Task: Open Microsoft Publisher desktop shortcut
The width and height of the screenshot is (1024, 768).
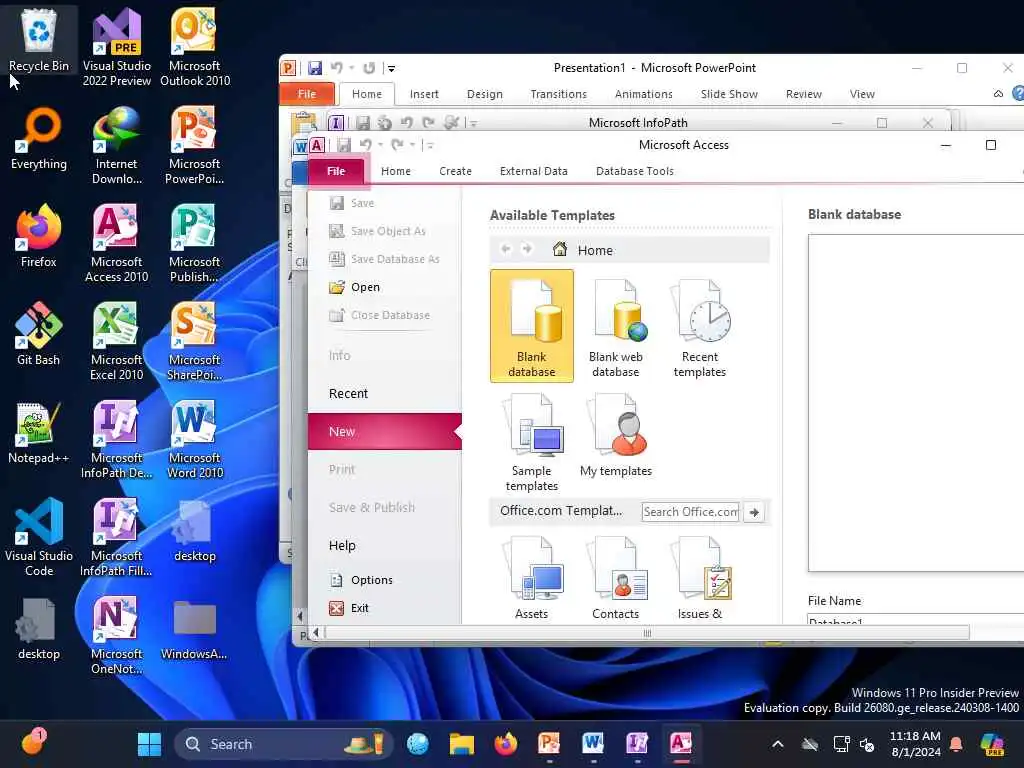Action: coord(195,243)
